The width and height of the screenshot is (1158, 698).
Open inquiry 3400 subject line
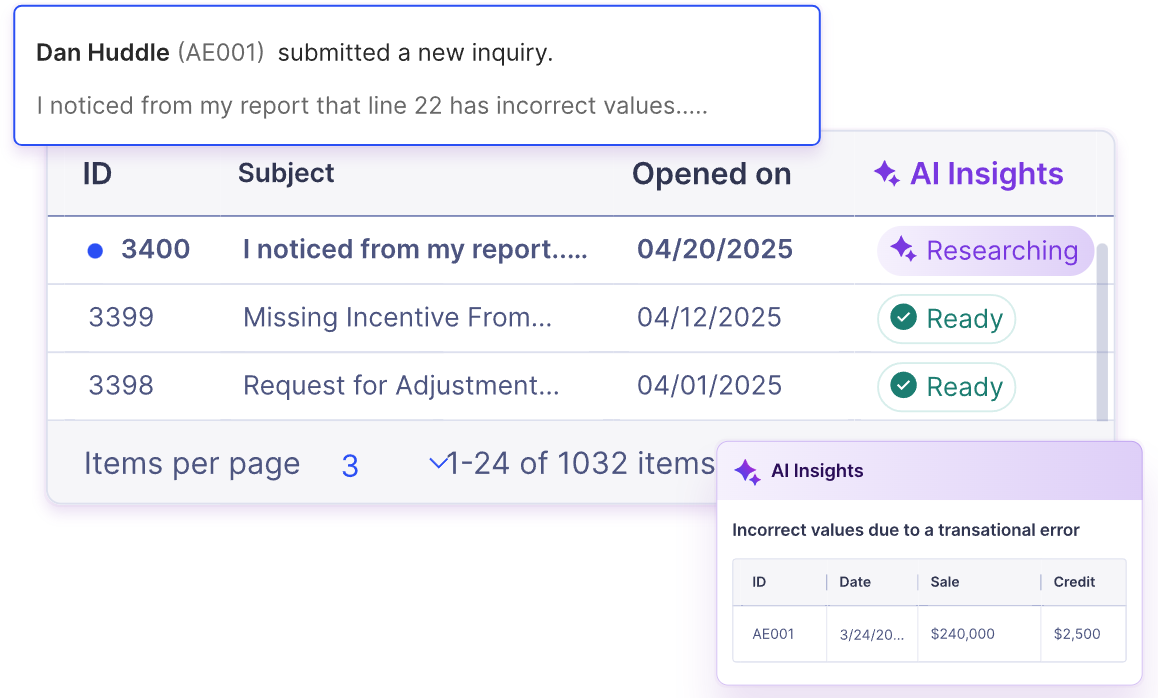click(x=415, y=250)
